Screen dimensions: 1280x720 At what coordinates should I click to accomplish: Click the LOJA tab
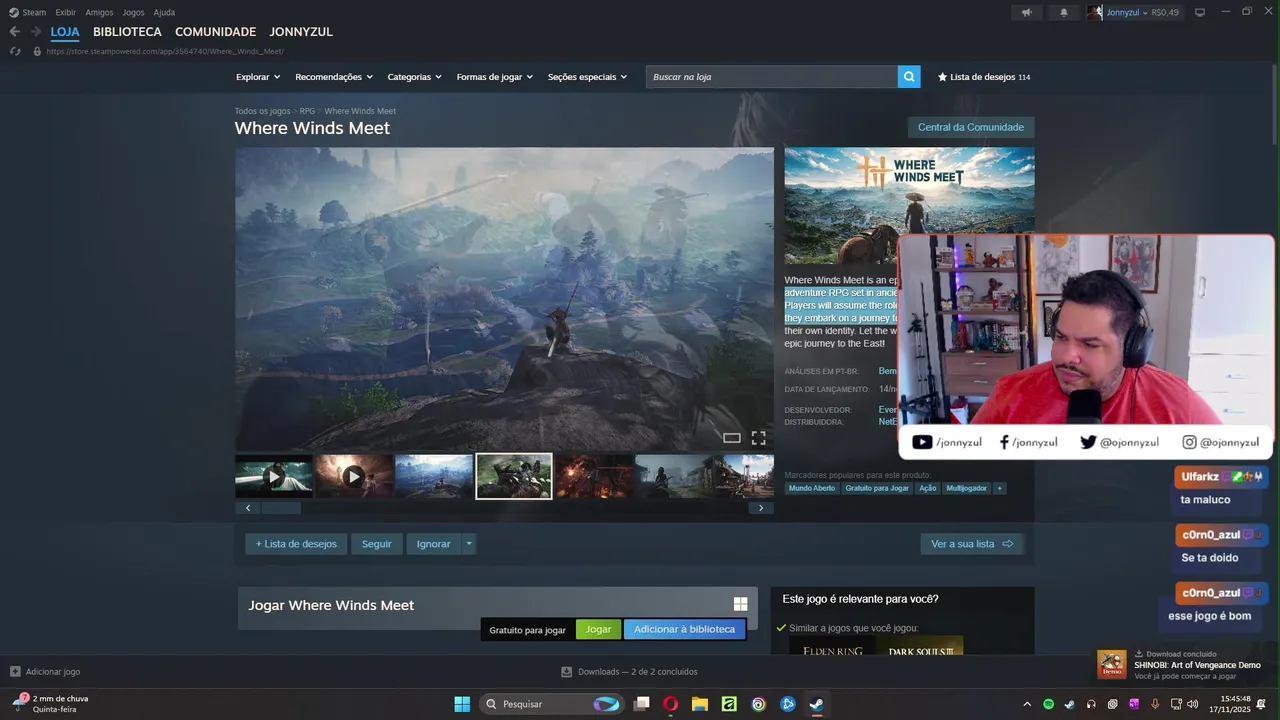click(x=65, y=32)
